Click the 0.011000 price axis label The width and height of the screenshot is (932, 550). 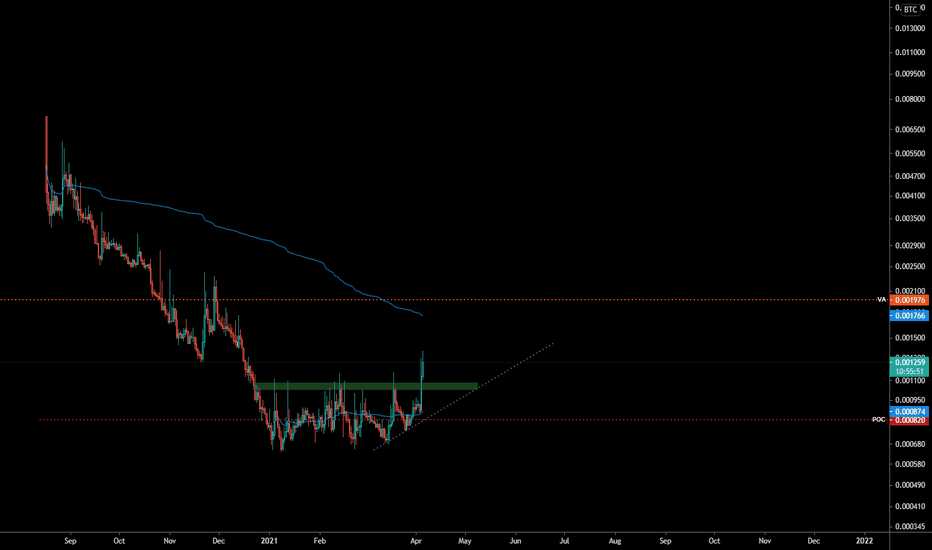pyautogui.click(x=910, y=52)
